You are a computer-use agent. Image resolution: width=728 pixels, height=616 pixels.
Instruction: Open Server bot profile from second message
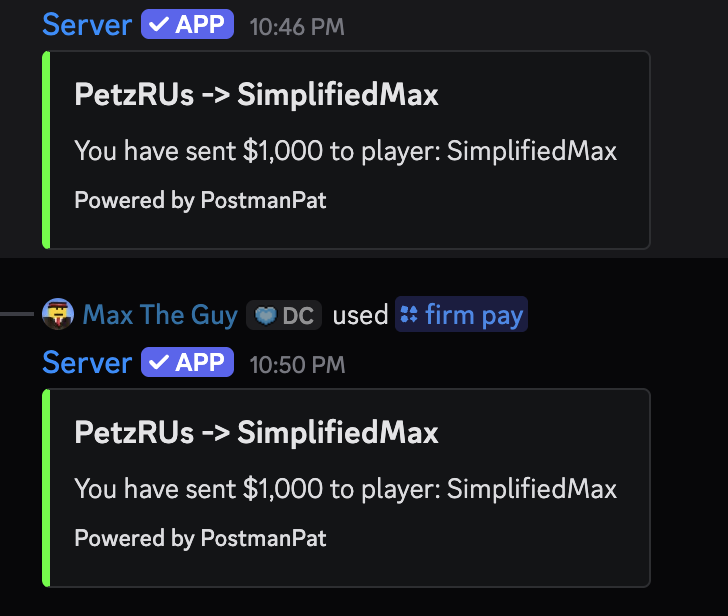coord(87,363)
